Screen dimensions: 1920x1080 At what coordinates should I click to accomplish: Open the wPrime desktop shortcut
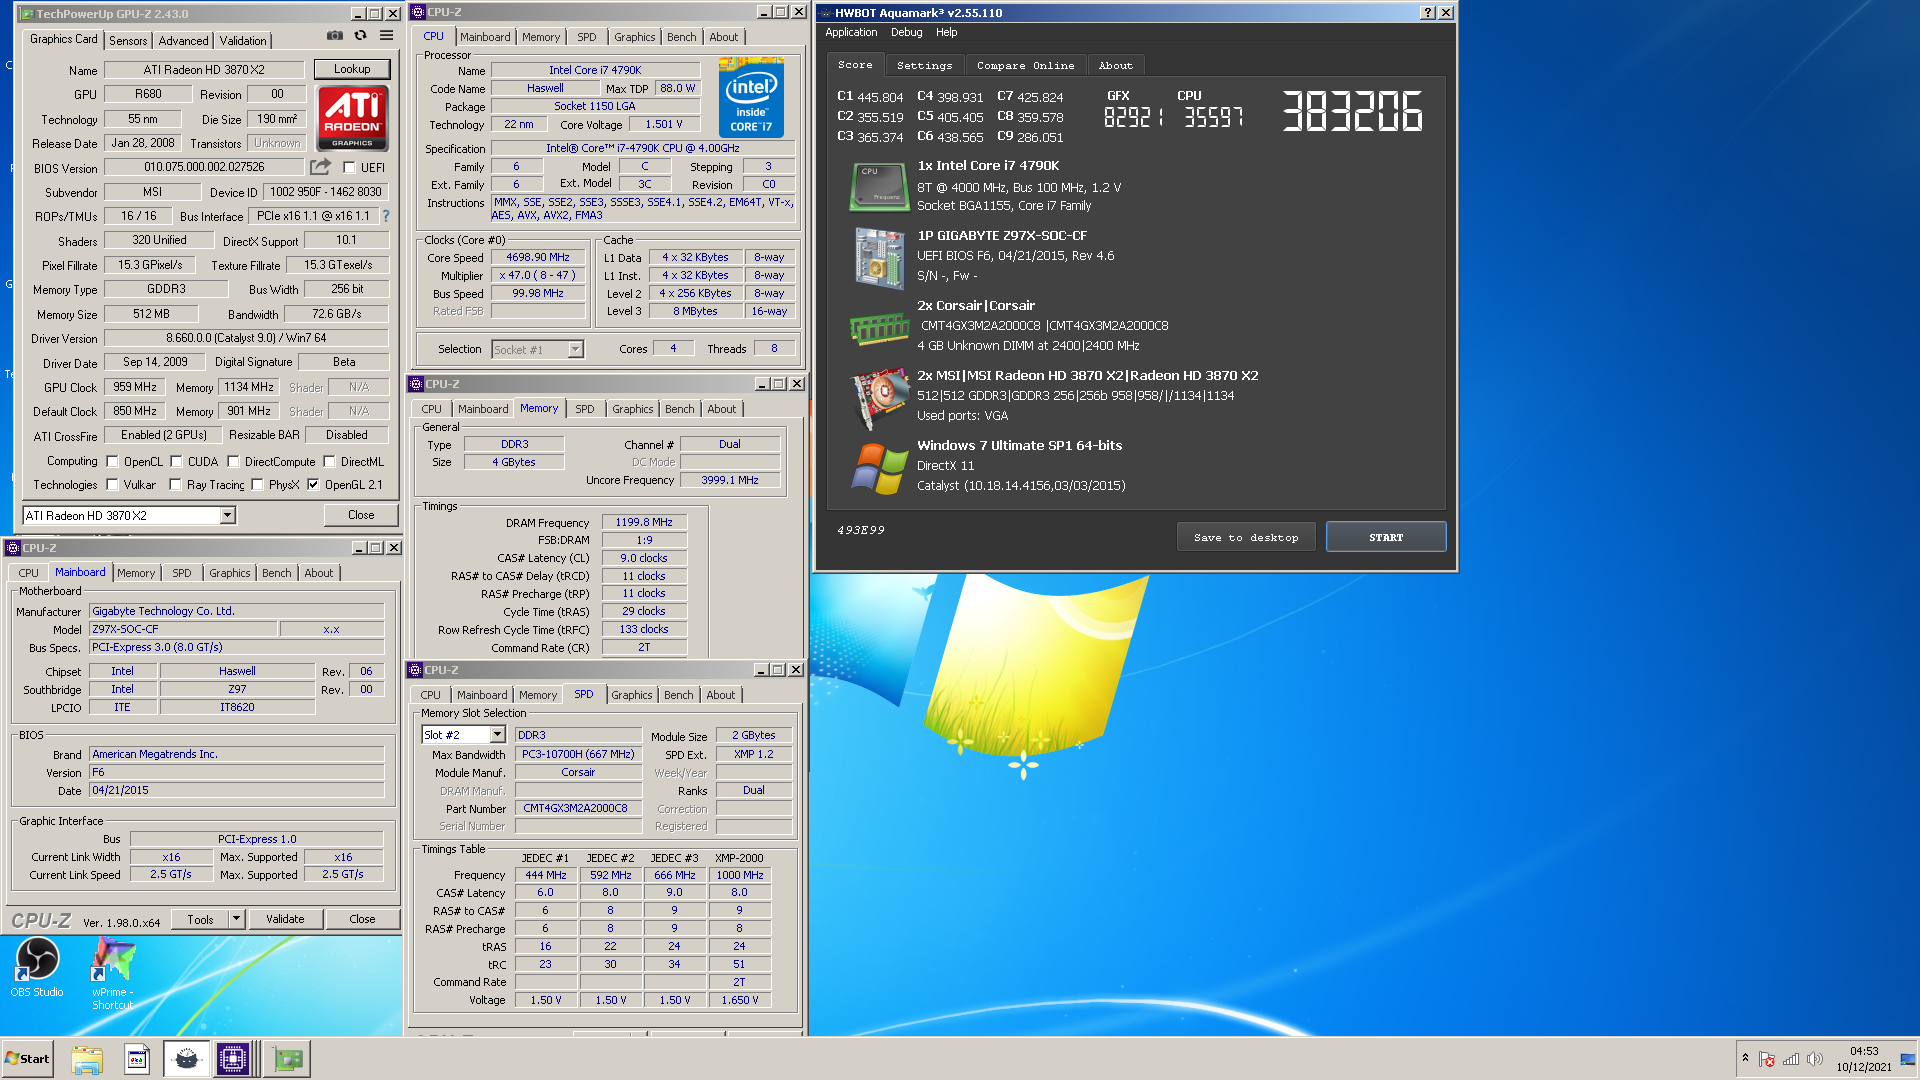coord(112,975)
